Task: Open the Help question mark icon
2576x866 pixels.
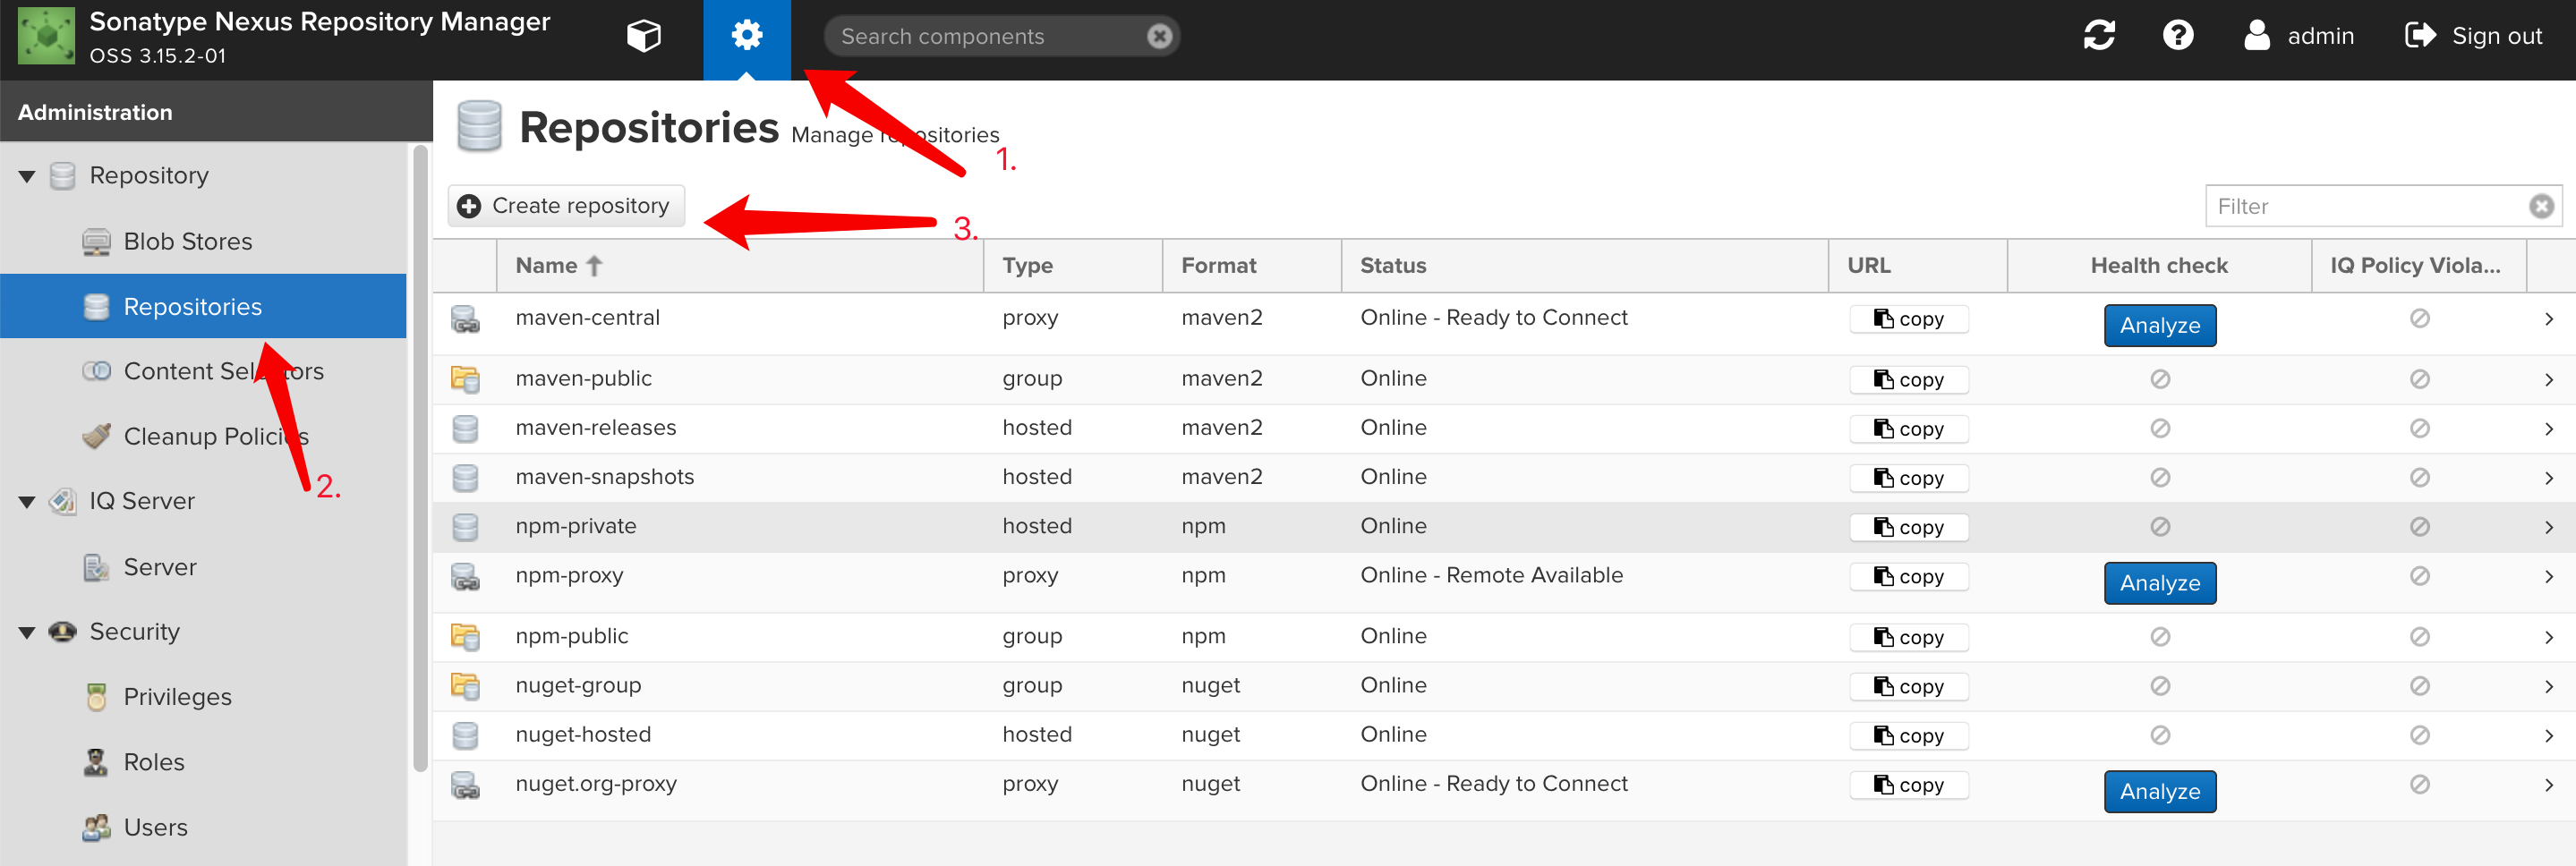Action: 2178,36
